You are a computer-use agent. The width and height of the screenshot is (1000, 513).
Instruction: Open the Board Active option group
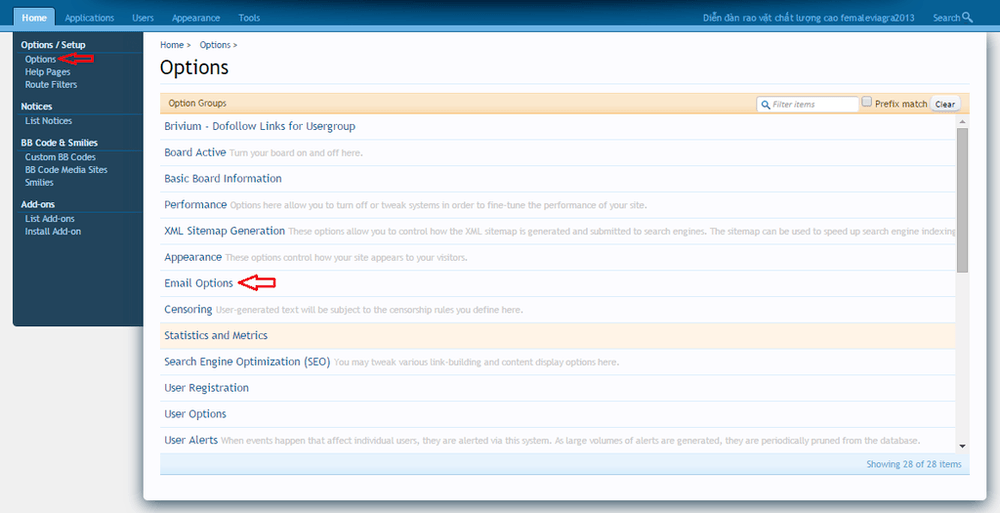195,152
